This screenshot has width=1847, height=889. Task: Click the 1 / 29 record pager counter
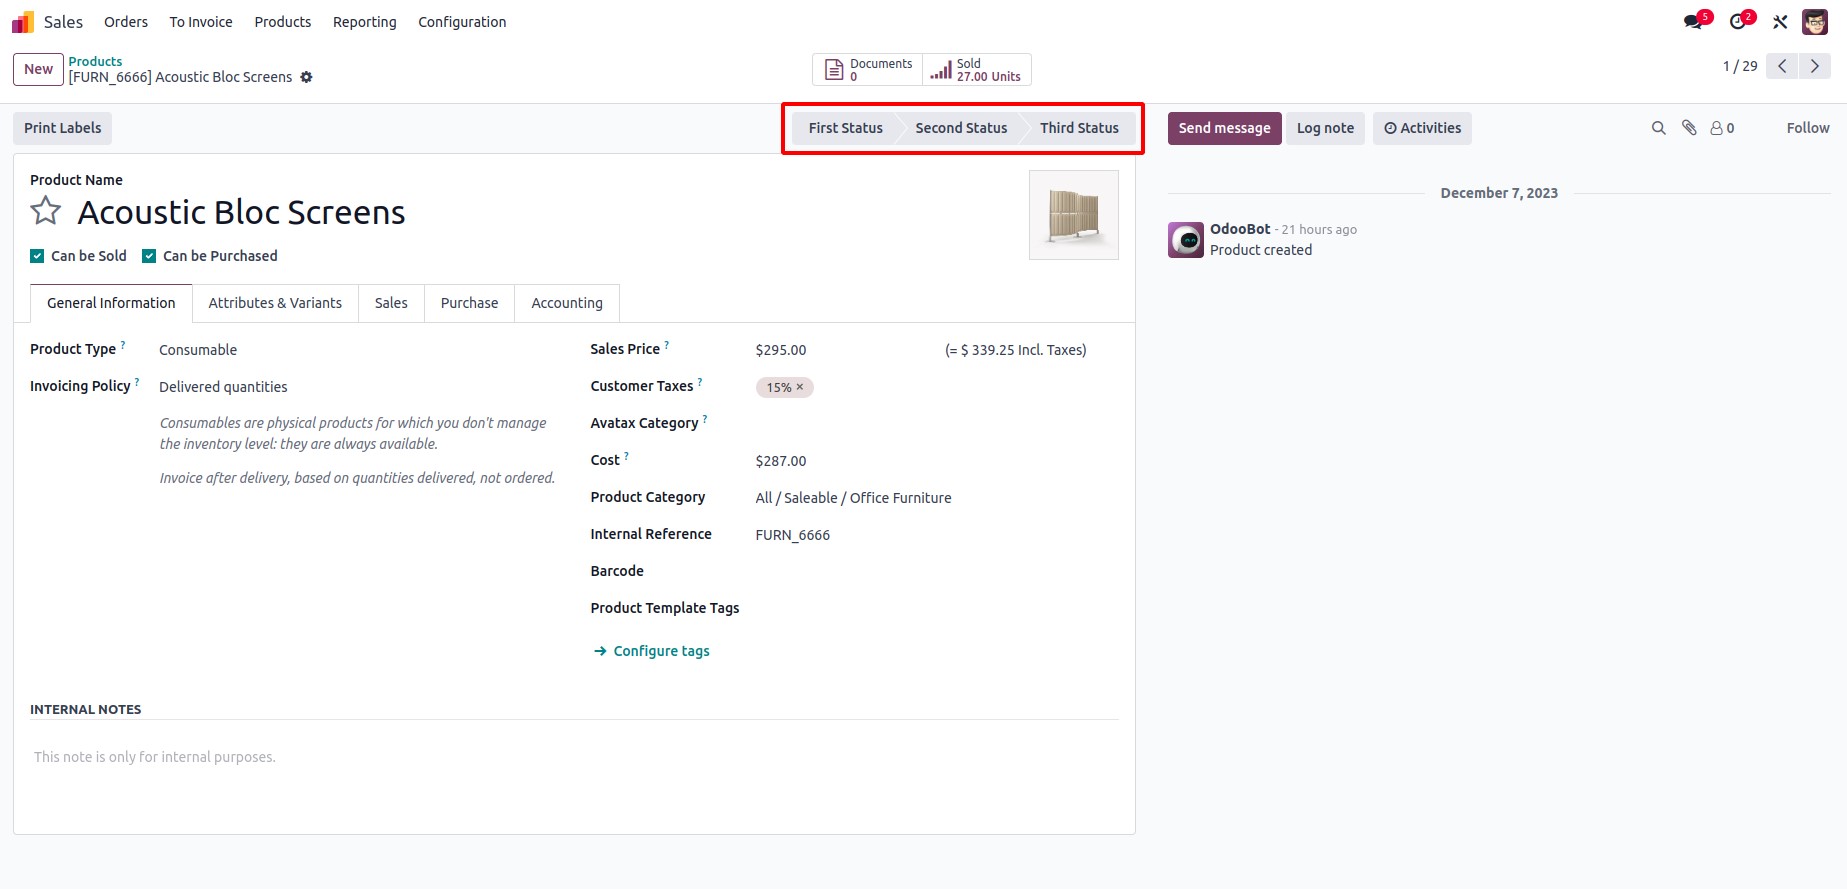coord(1740,66)
